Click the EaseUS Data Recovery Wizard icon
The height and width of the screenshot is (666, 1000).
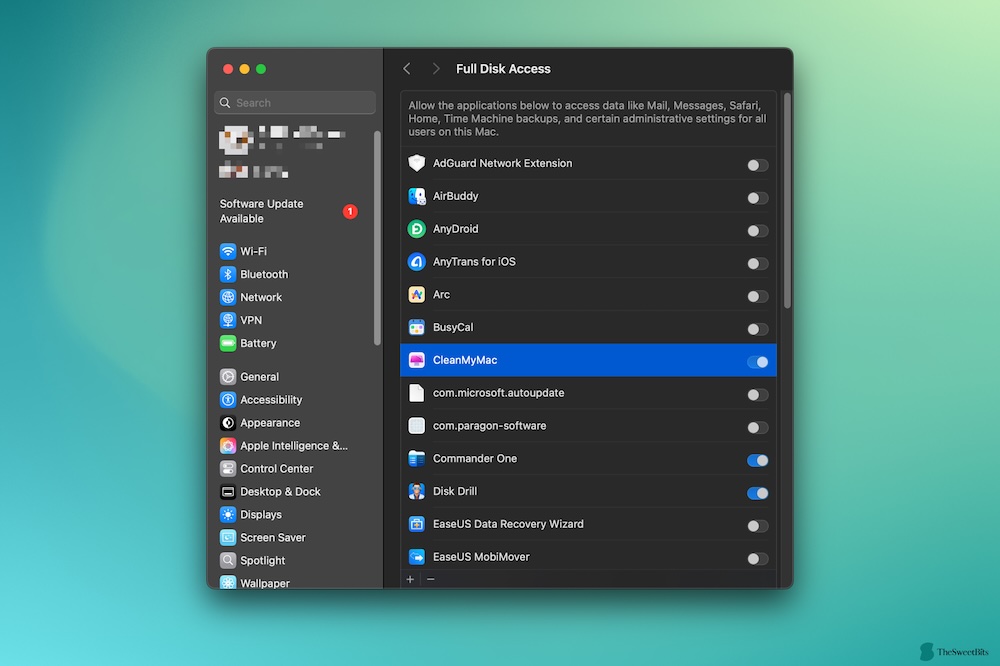(x=416, y=524)
